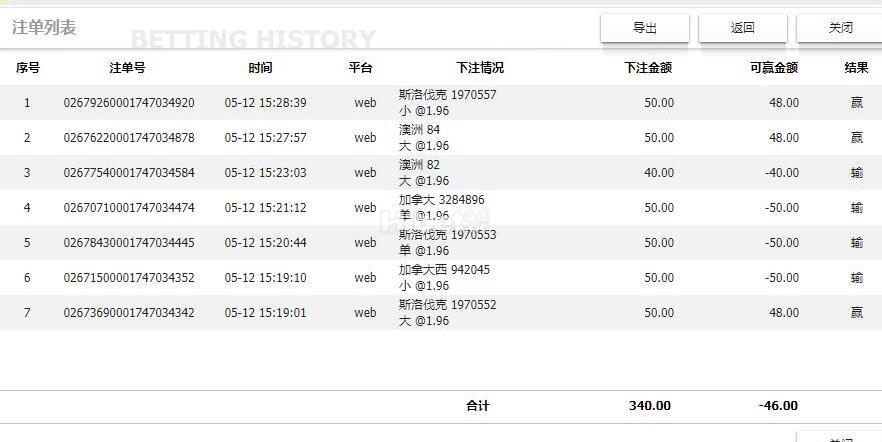The width and height of the screenshot is (882, 442).
Task: Select the 下注情况 column header
Action: tap(480, 68)
